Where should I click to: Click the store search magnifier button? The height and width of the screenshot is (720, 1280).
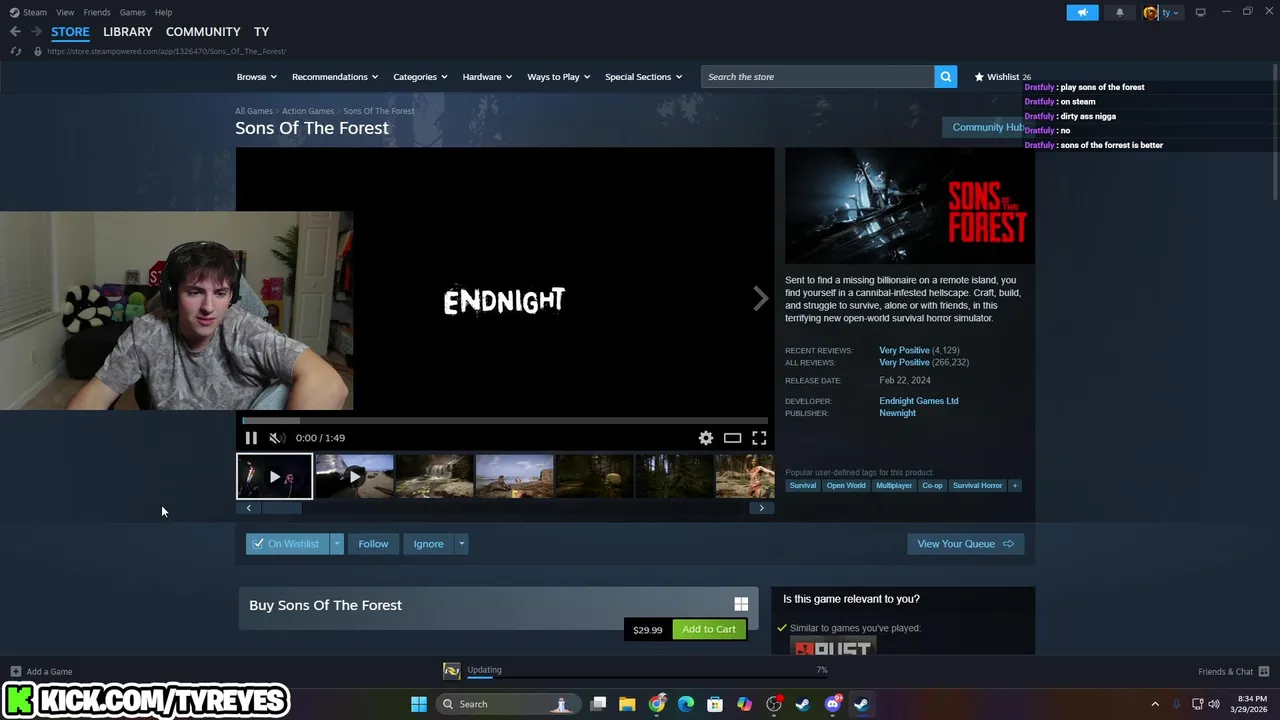pos(945,77)
